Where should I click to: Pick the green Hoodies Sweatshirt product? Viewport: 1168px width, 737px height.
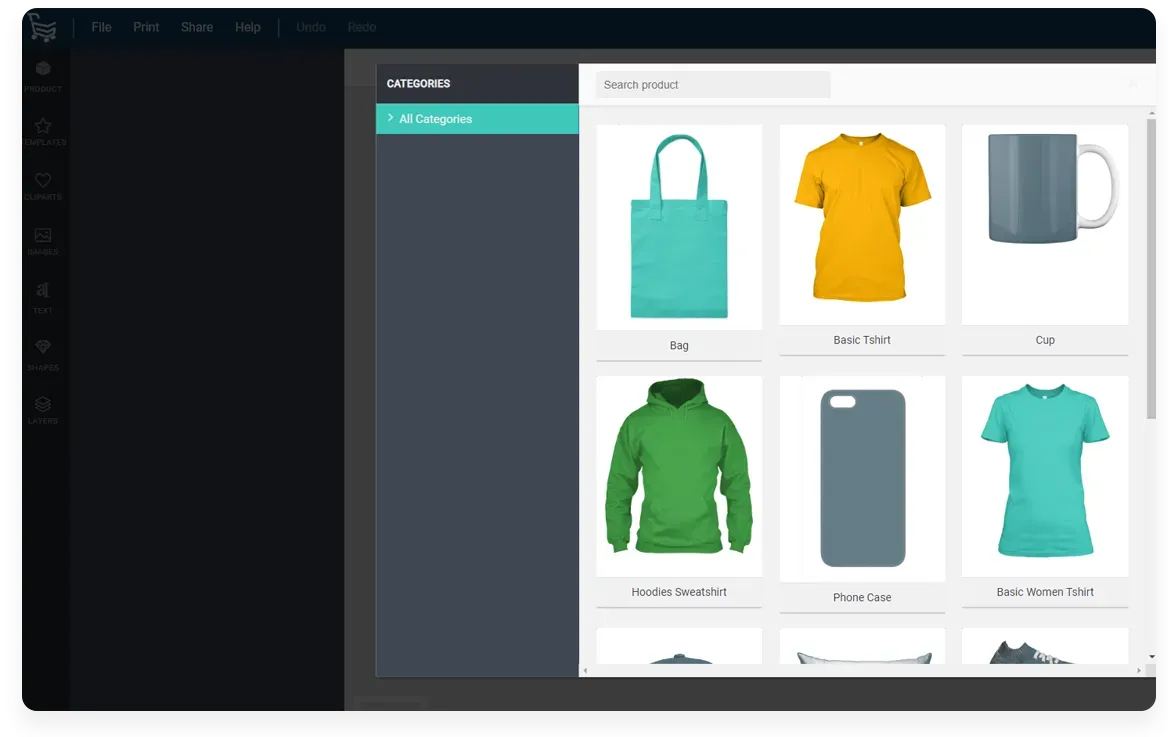pyautogui.click(x=679, y=476)
